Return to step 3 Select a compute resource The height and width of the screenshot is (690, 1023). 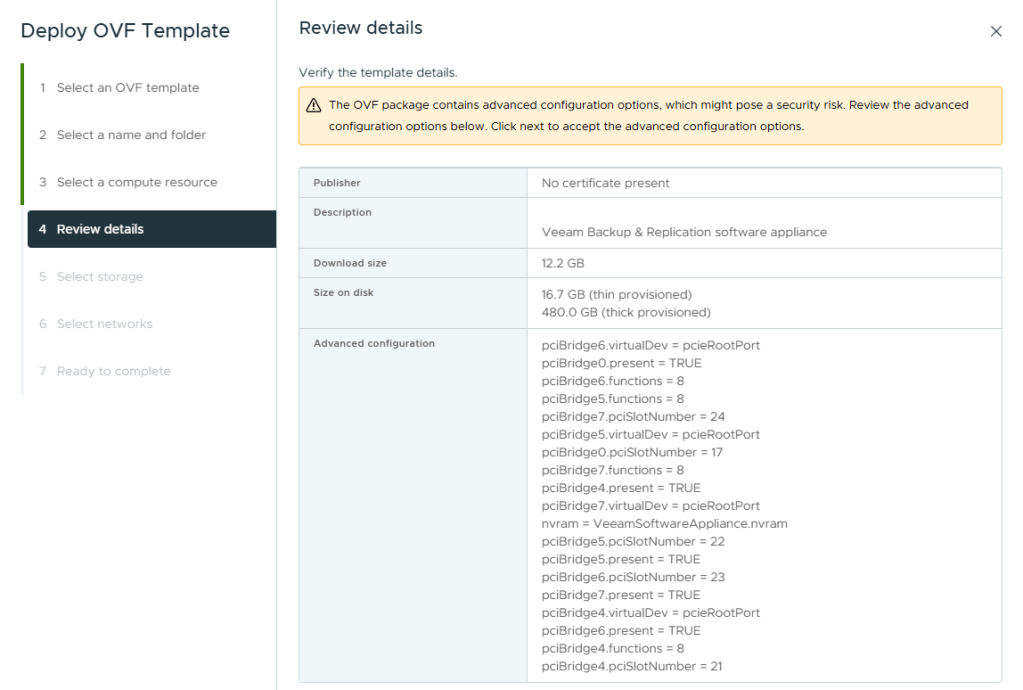point(136,182)
